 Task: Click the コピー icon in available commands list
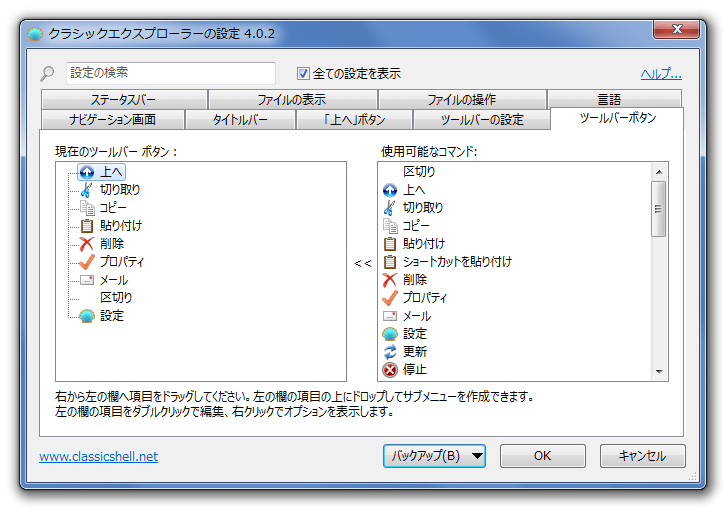(x=390, y=226)
